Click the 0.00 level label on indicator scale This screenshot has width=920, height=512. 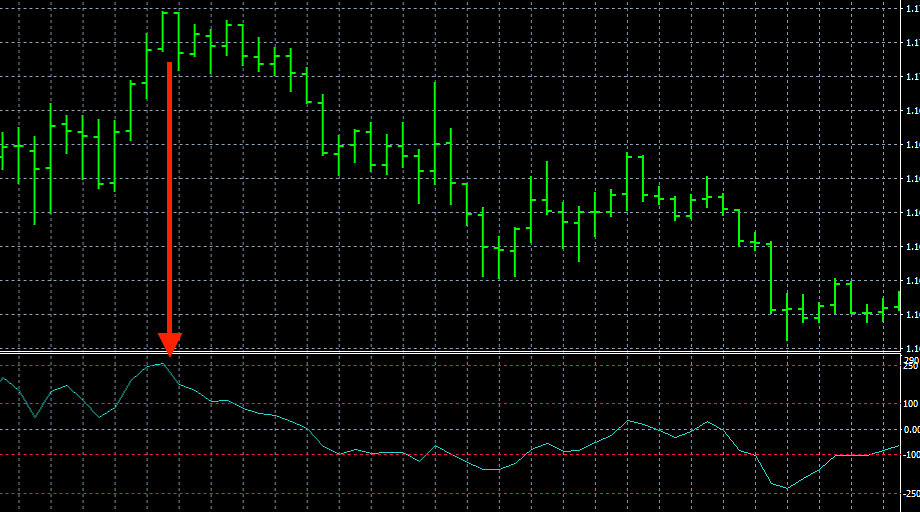tap(911, 429)
